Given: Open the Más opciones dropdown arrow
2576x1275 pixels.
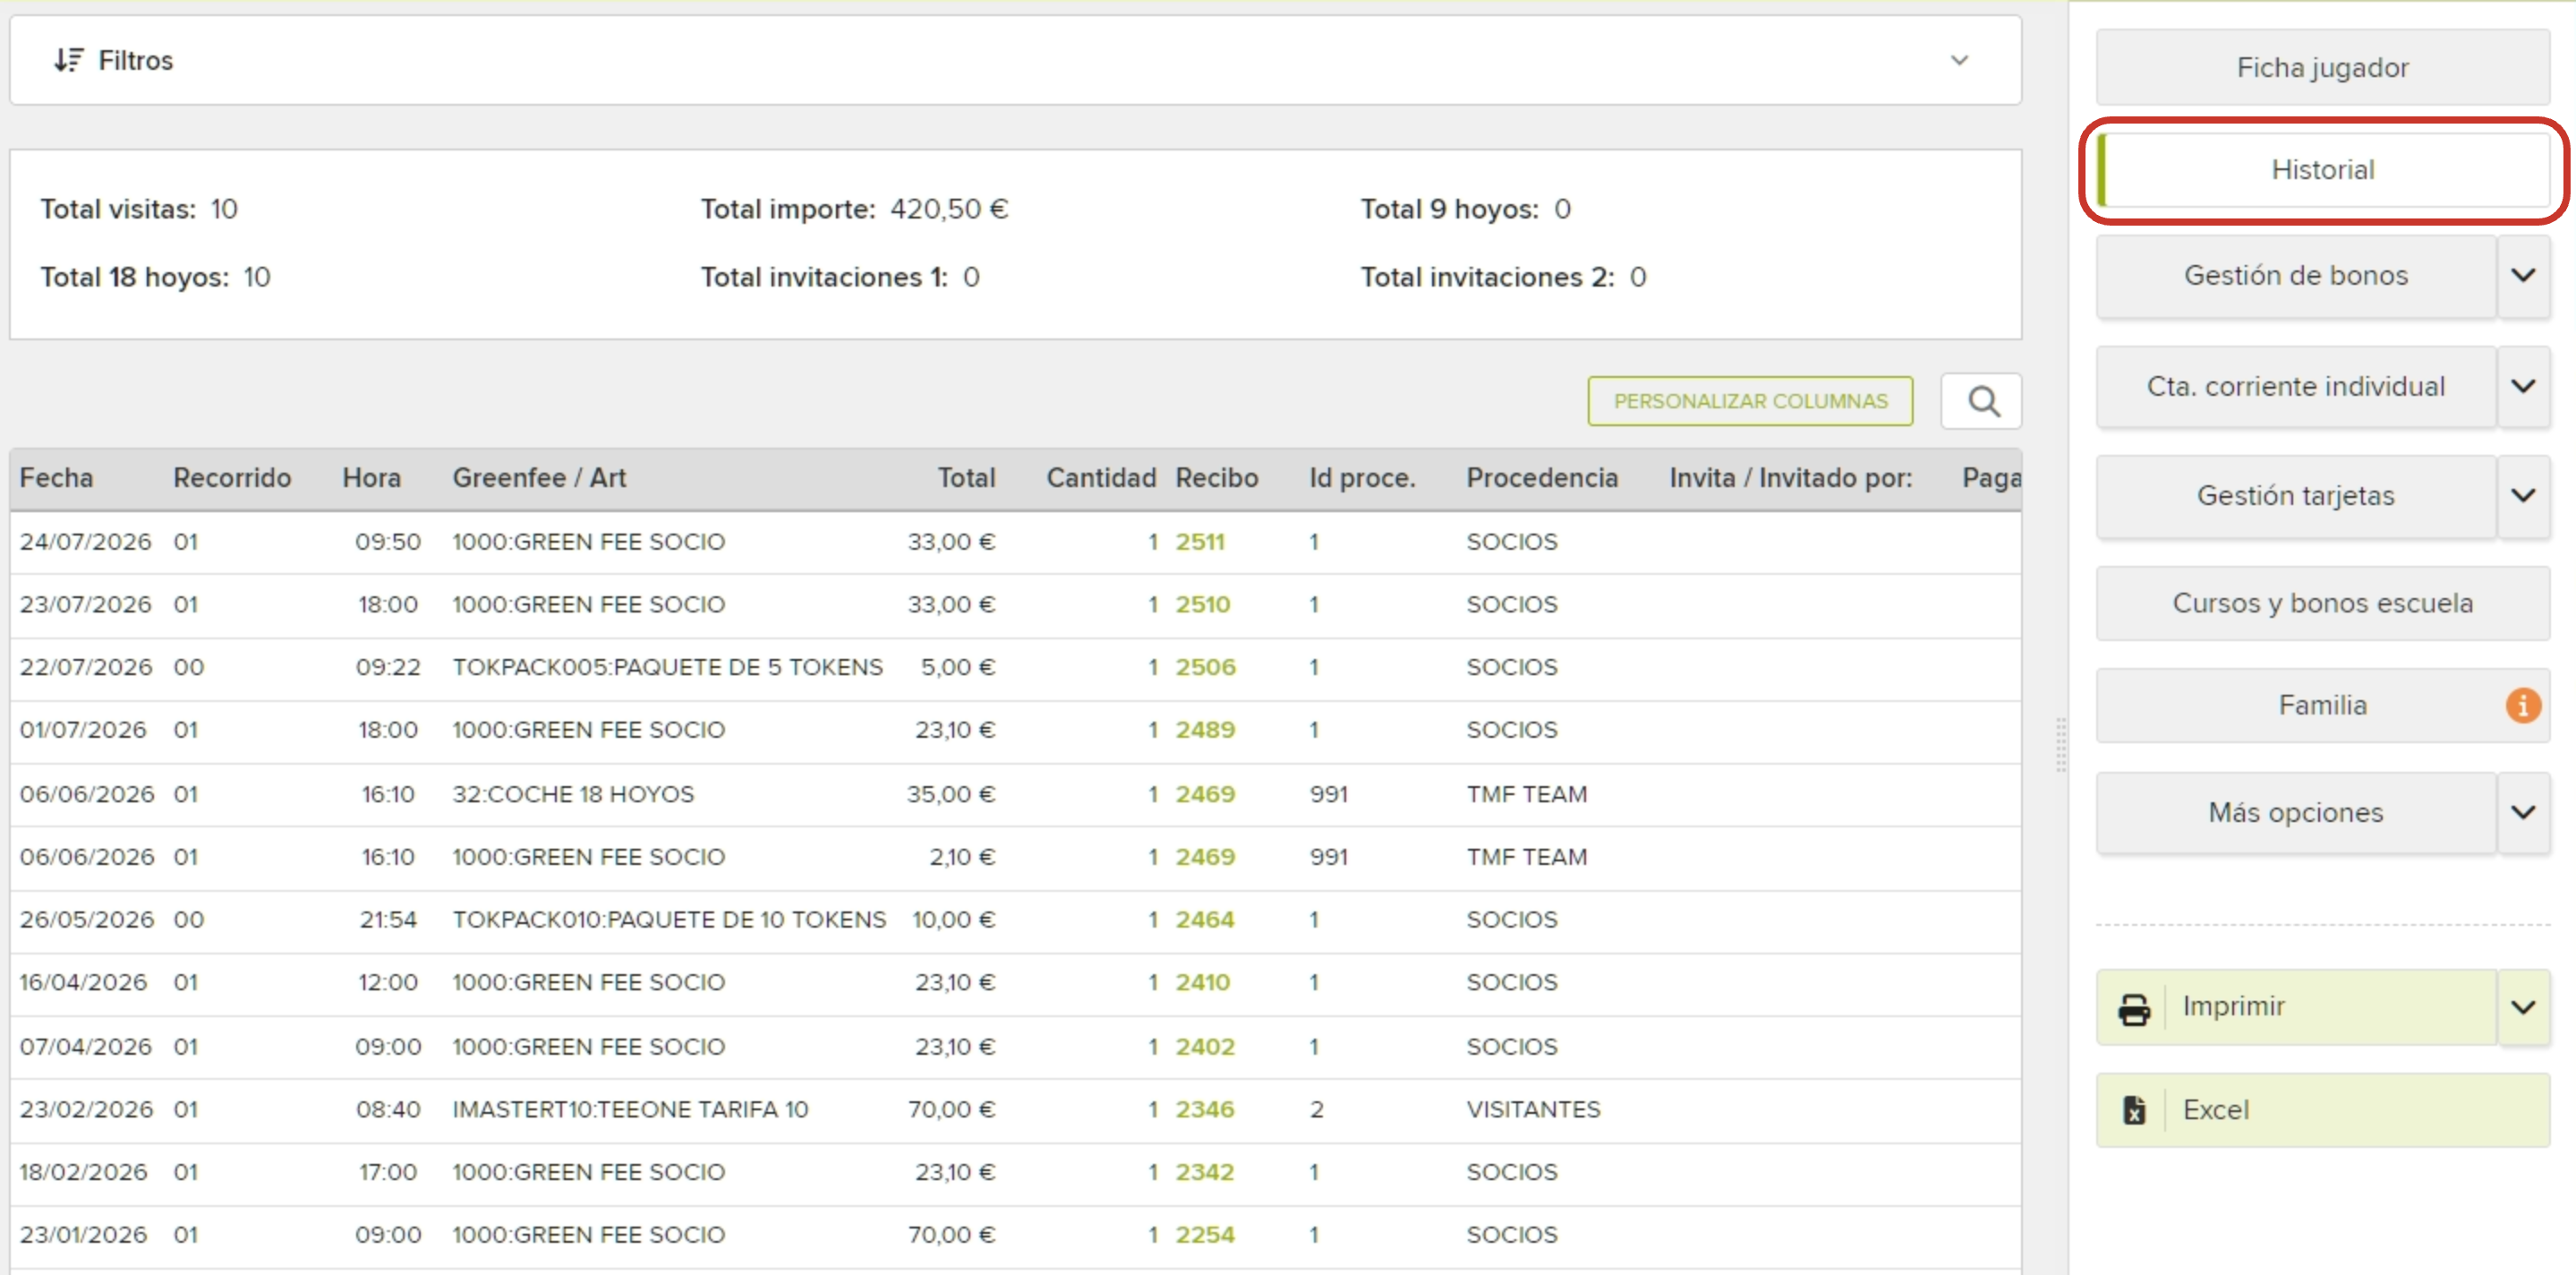Looking at the screenshot, I should 2524,812.
